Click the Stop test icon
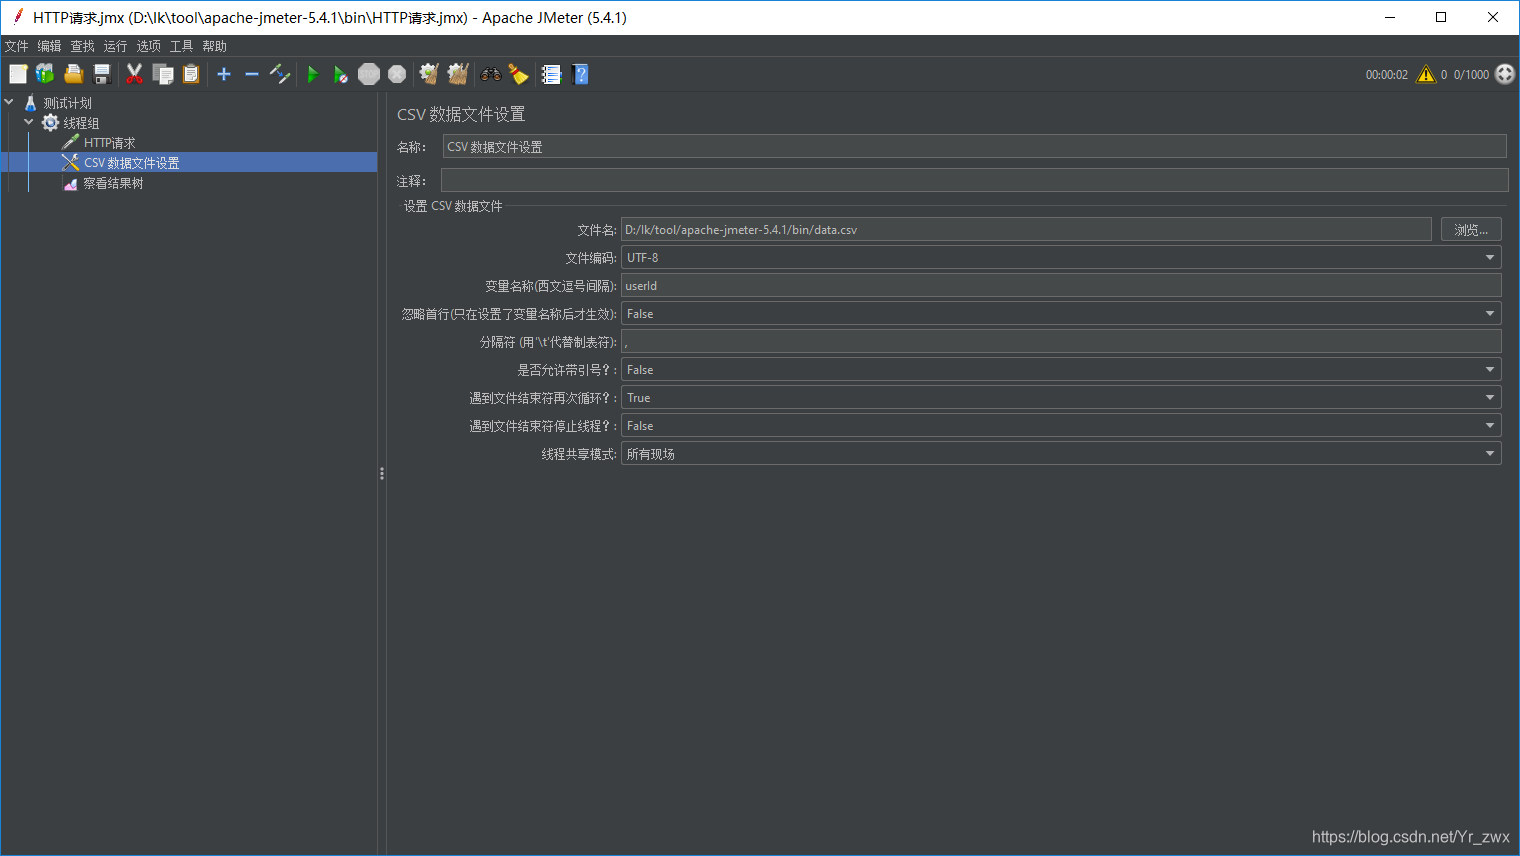The height and width of the screenshot is (856, 1520). (368, 73)
